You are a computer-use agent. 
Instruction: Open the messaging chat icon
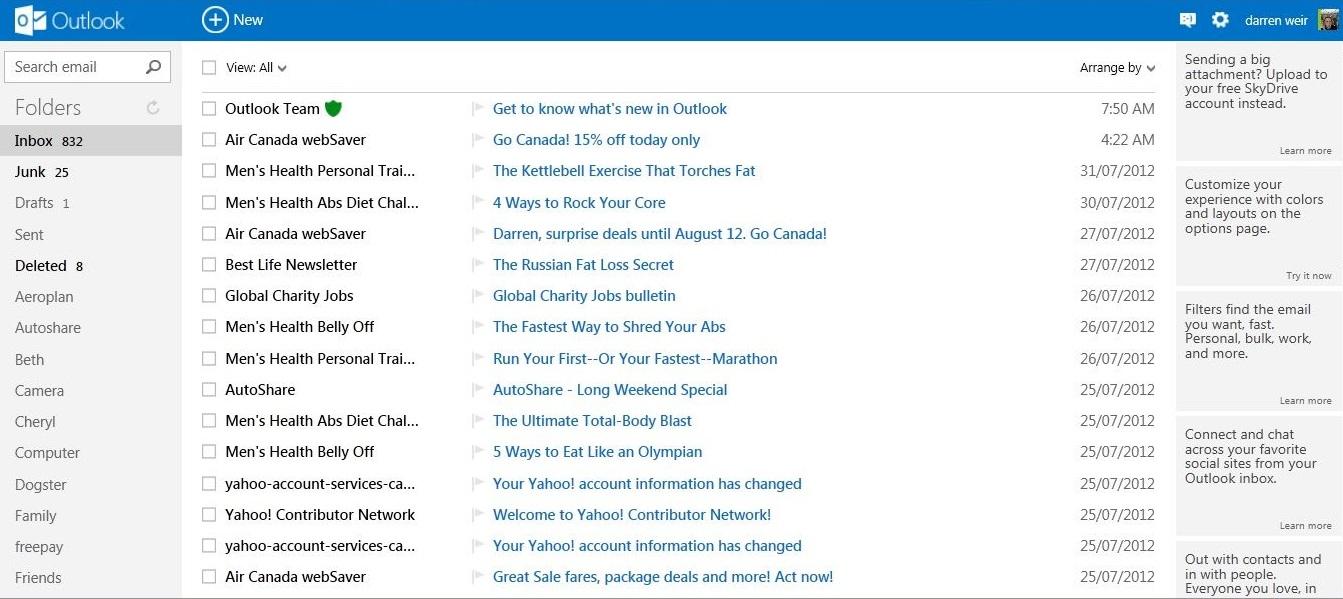tap(1188, 20)
